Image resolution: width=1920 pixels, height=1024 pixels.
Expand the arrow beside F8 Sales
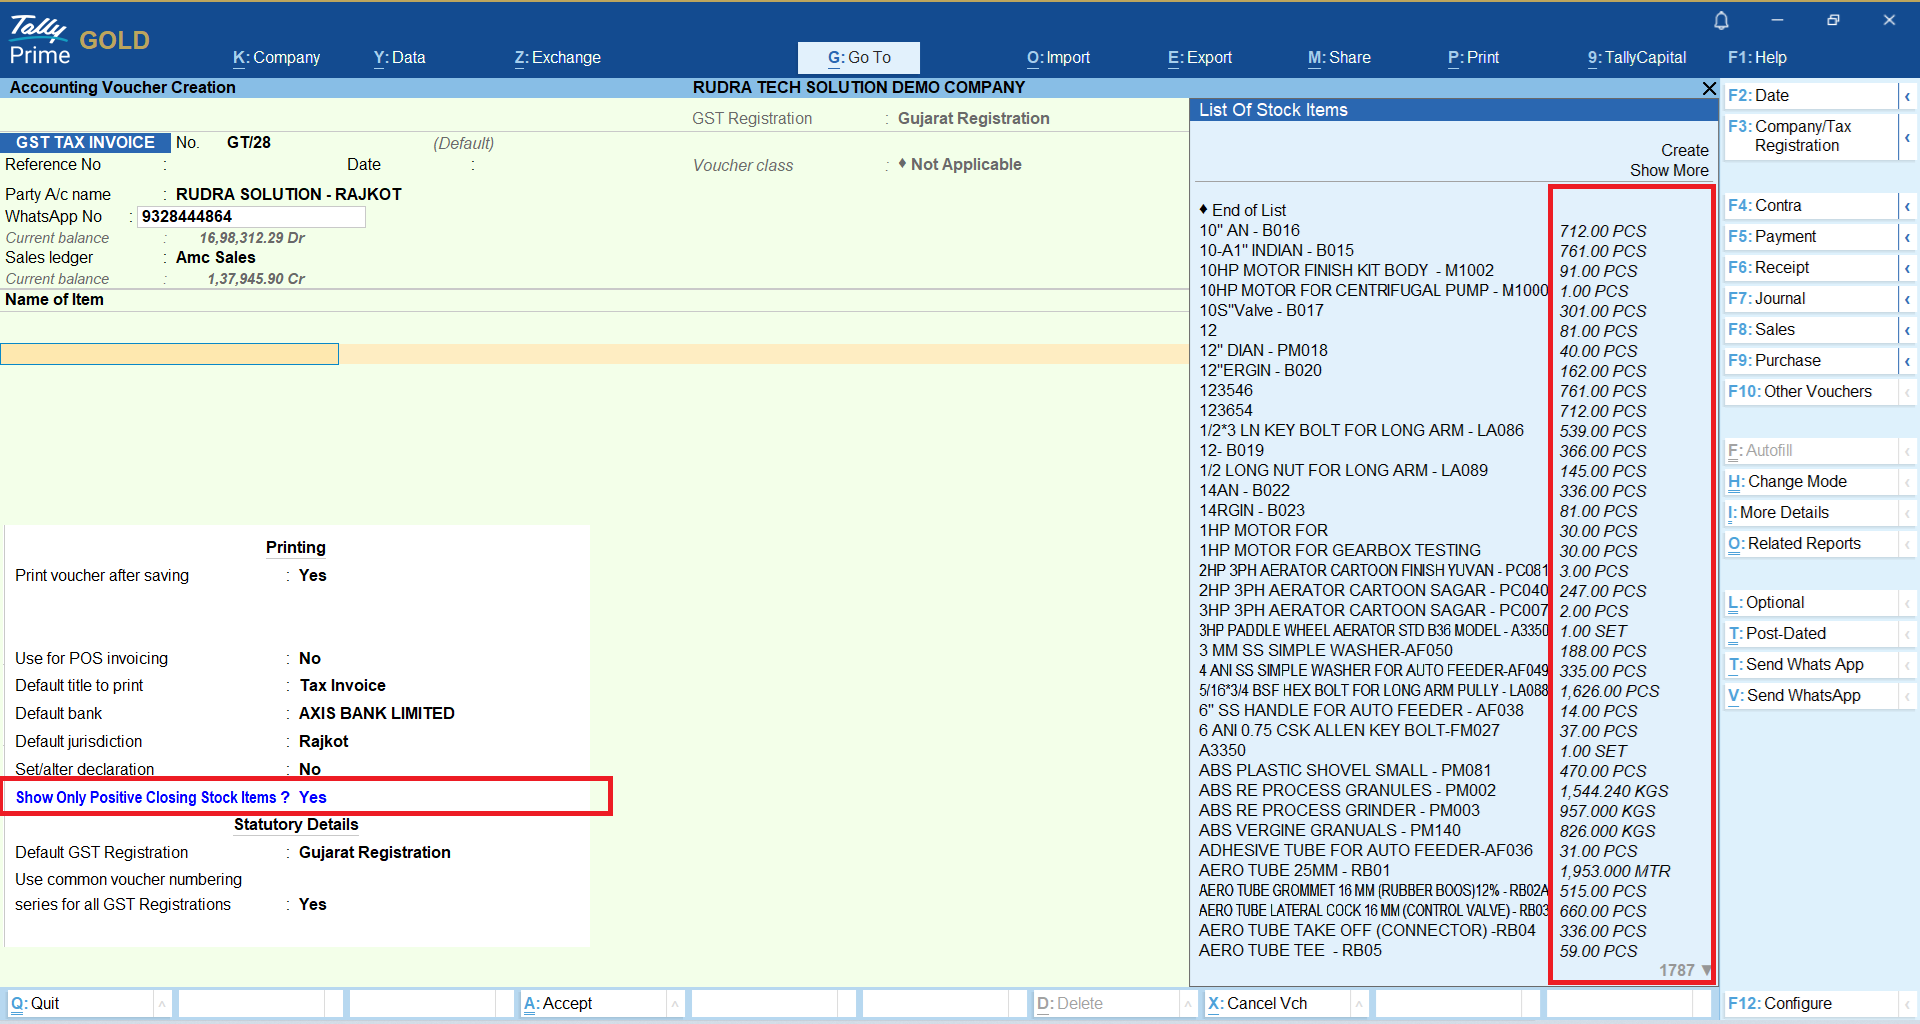(1907, 330)
